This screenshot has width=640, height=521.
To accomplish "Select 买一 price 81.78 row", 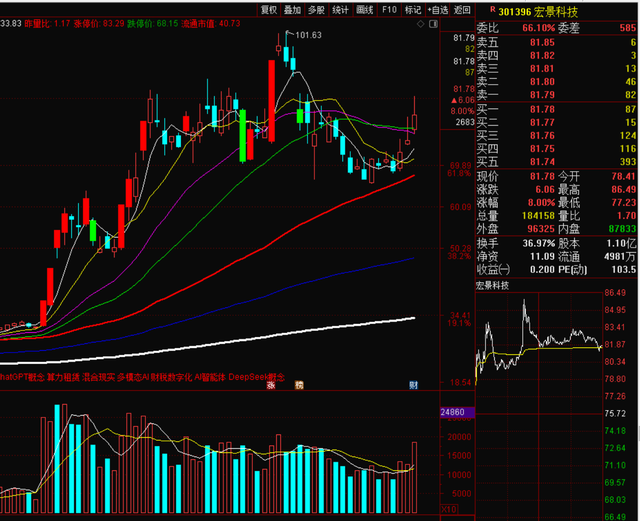I will [x=556, y=109].
